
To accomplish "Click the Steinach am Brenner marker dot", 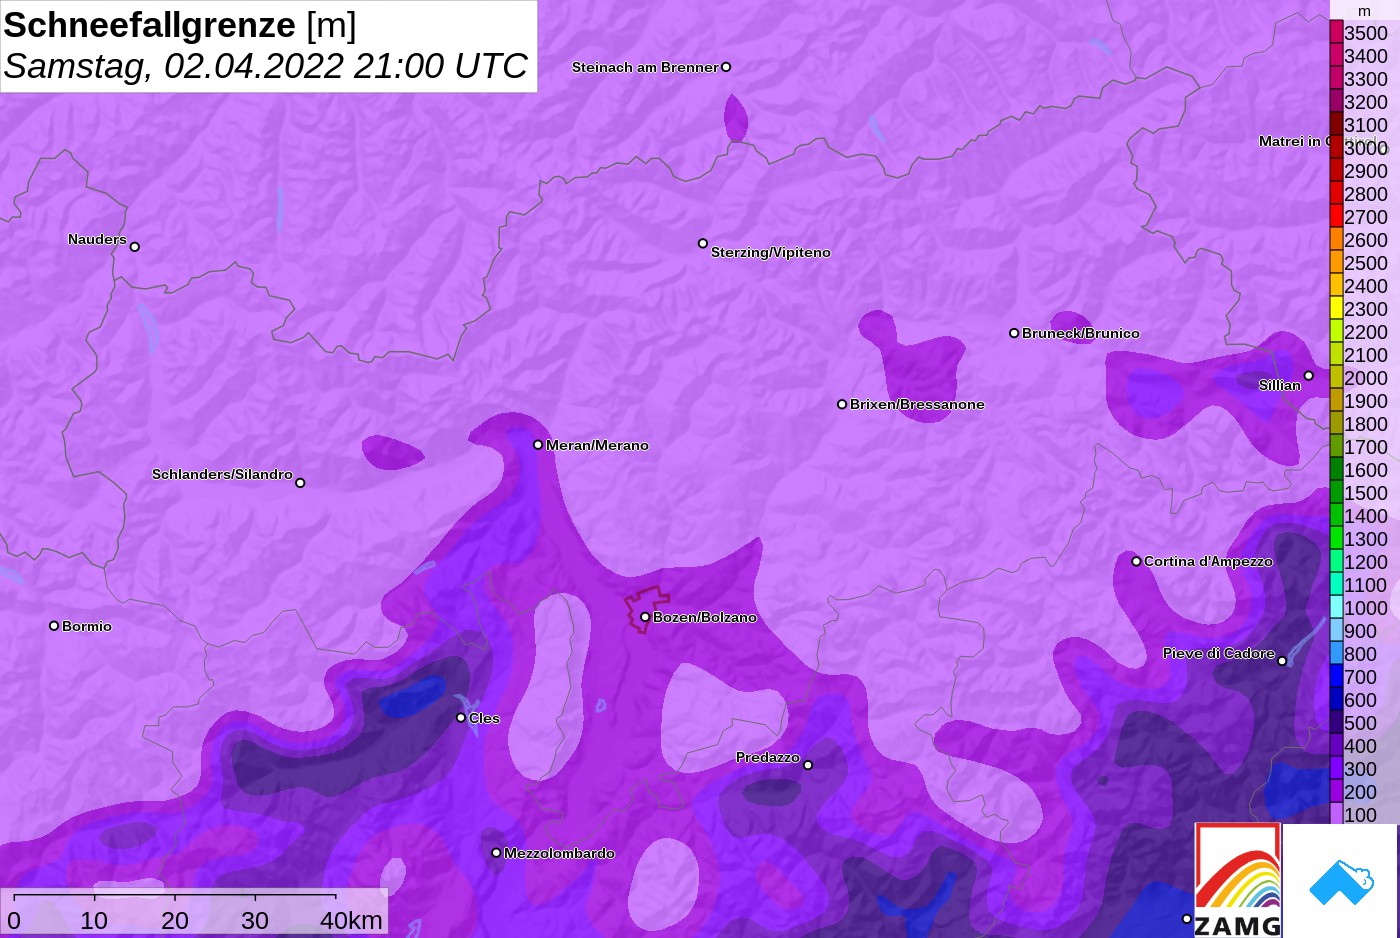I will click(x=726, y=67).
